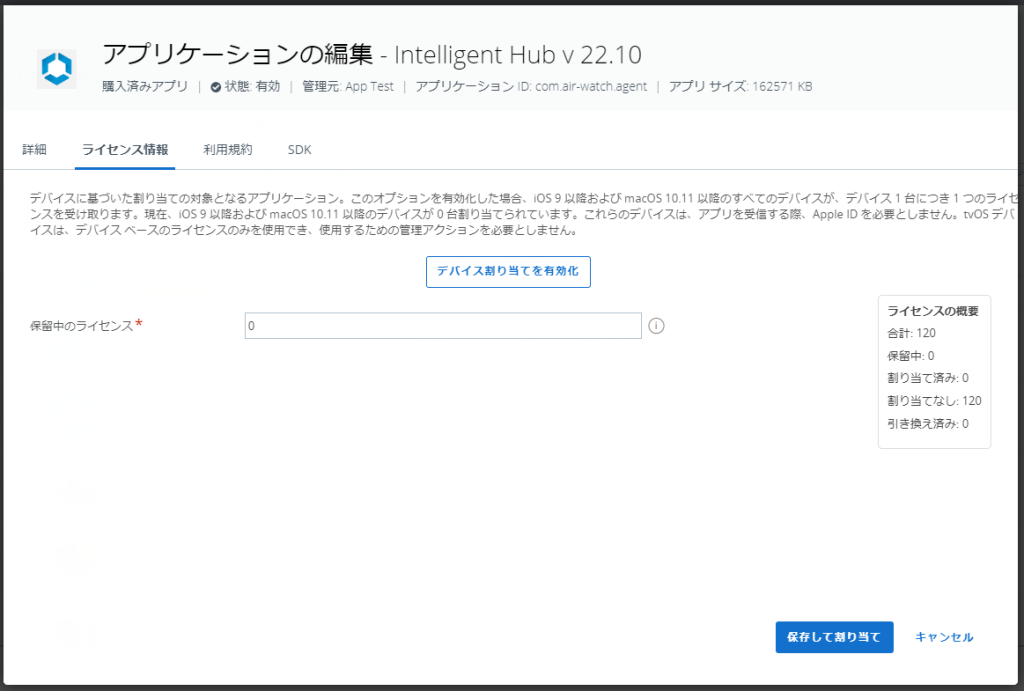The width and height of the screenshot is (1024, 691).
Task: Click 引き換え済み: 0 in license summary
Action: pyautogui.click(x=927, y=424)
